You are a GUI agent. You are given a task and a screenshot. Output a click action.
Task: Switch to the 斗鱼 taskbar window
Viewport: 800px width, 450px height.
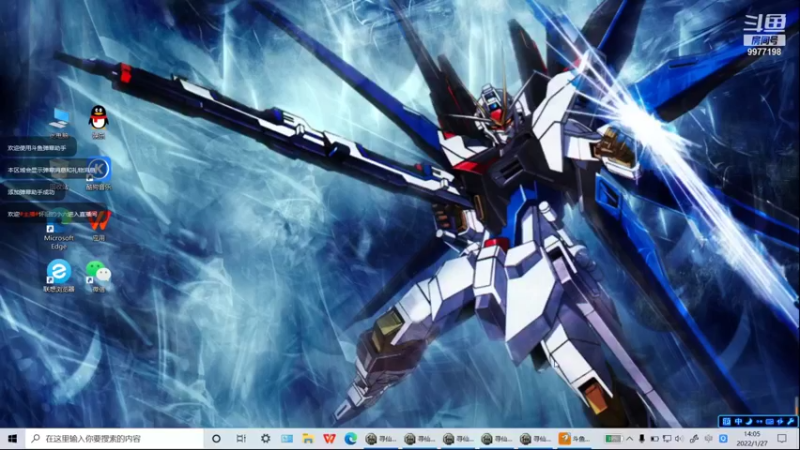[574, 439]
